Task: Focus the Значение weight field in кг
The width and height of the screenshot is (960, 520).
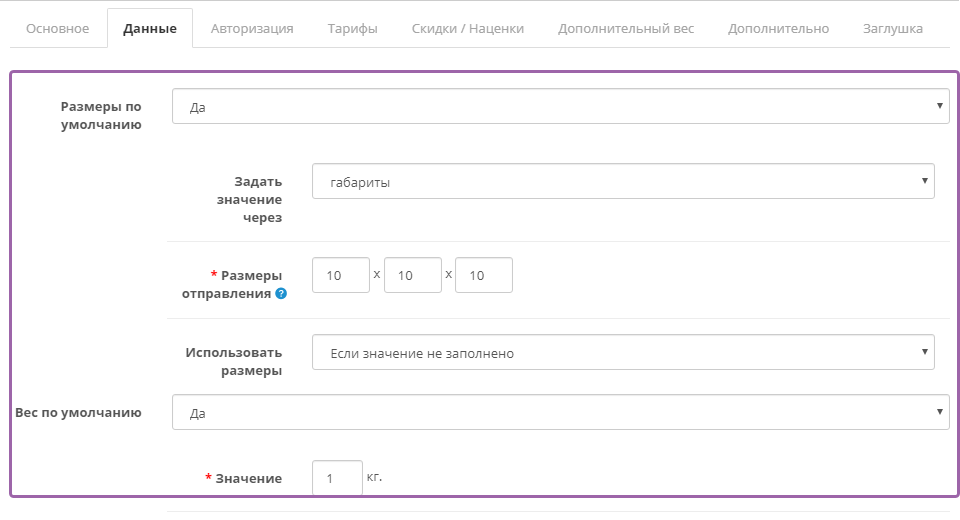Action: 337,478
